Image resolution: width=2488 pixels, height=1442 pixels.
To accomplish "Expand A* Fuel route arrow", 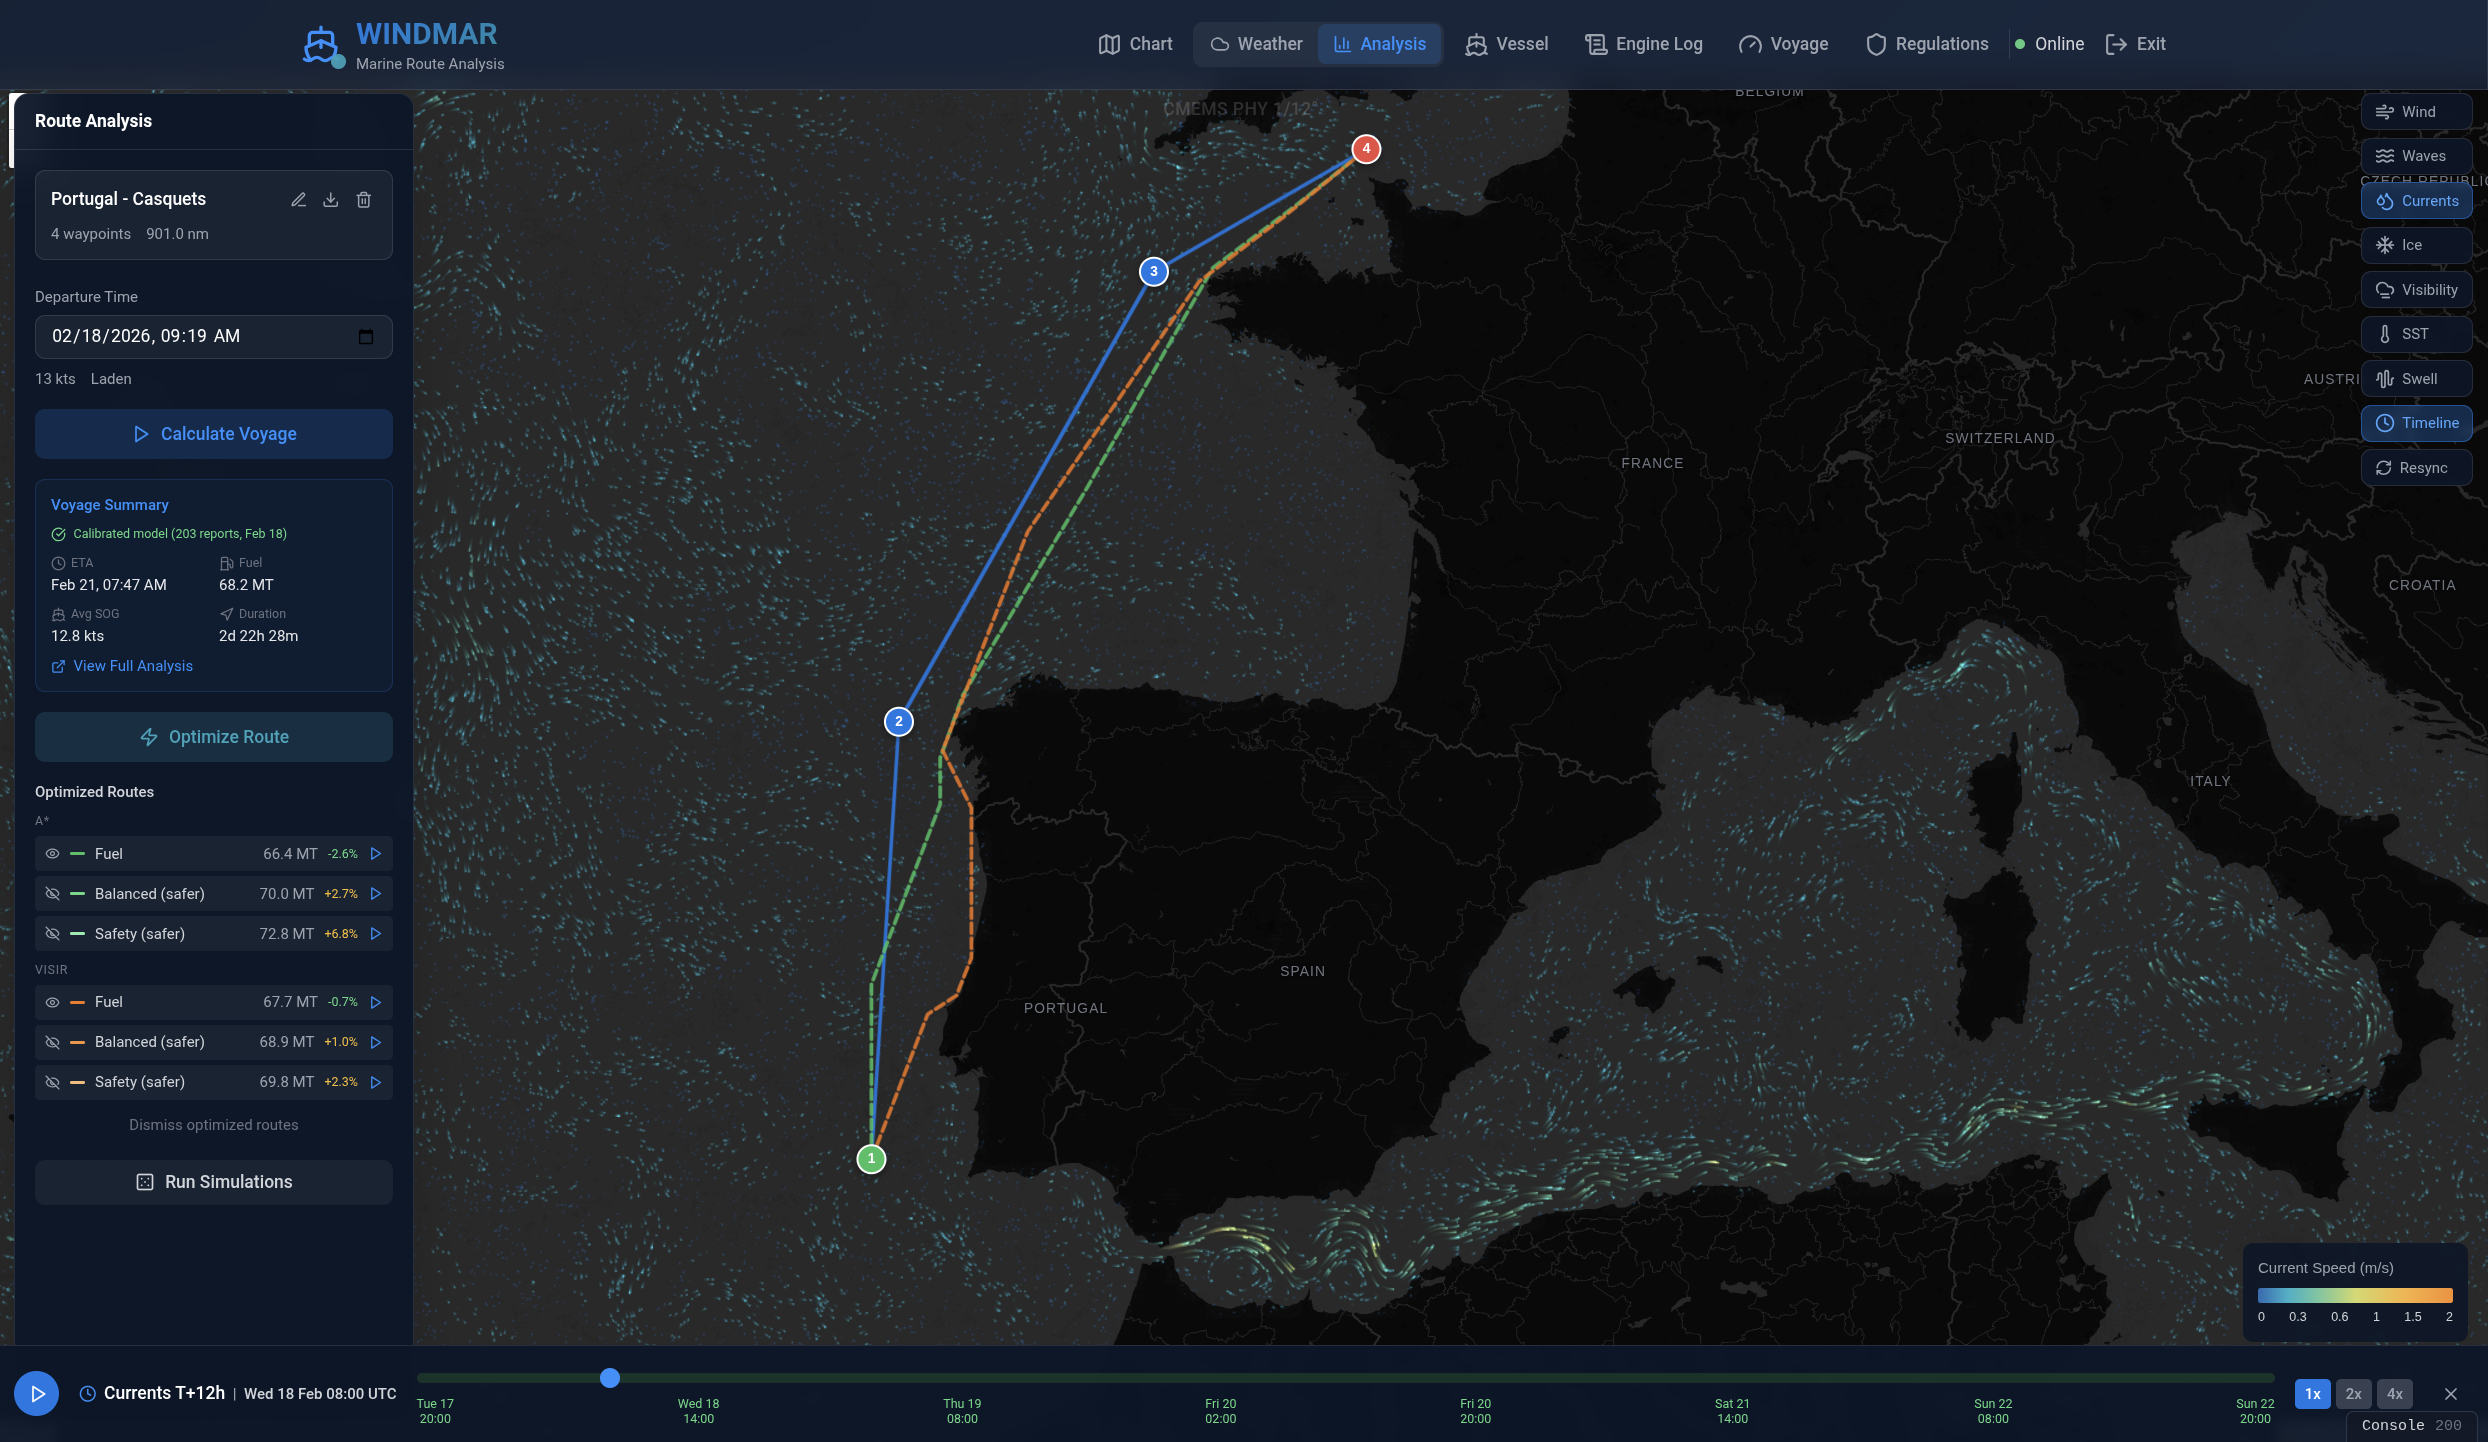I will pos(376,854).
